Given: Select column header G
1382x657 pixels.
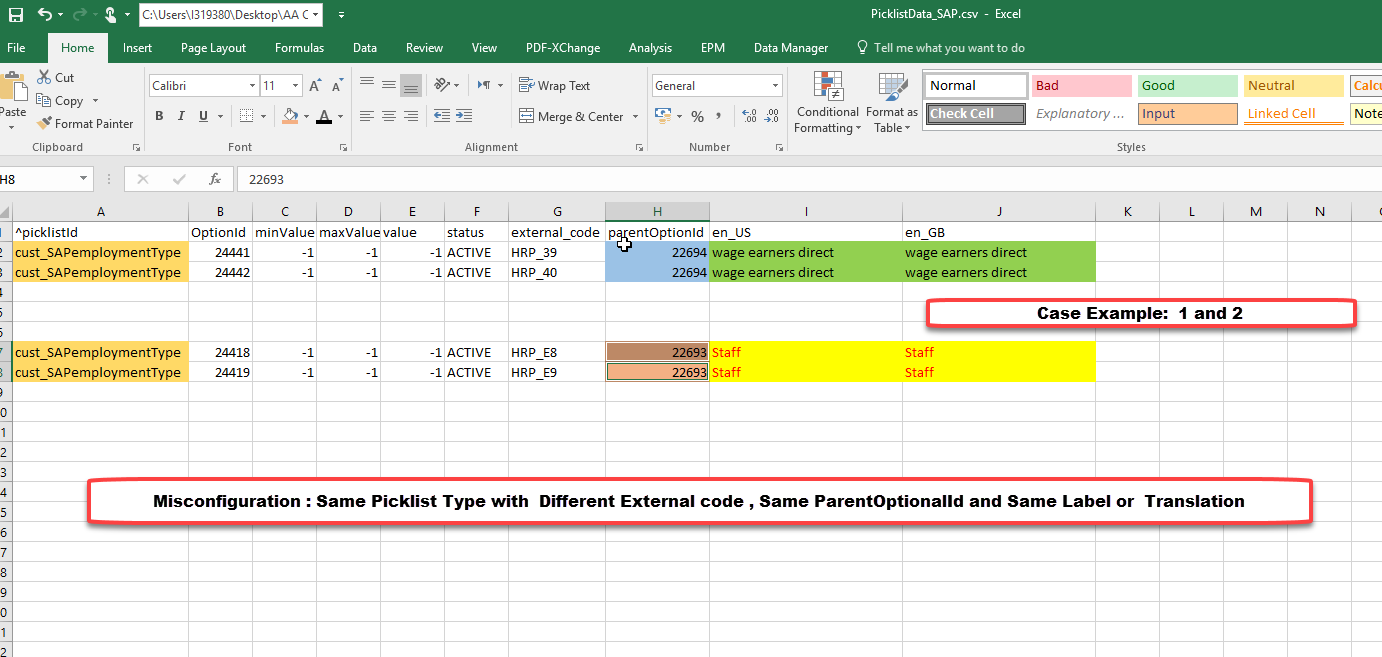Looking at the screenshot, I should [557, 211].
